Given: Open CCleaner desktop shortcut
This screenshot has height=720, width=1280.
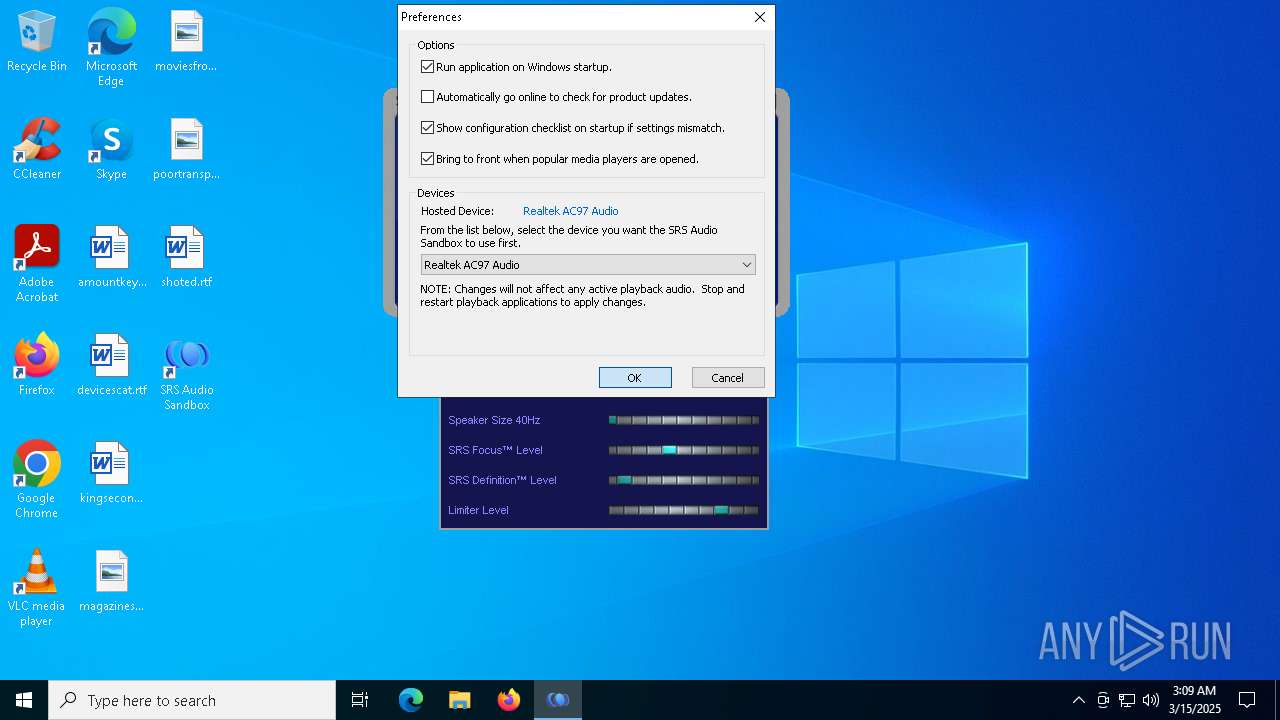Looking at the screenshot, I should tap(37, 150).
